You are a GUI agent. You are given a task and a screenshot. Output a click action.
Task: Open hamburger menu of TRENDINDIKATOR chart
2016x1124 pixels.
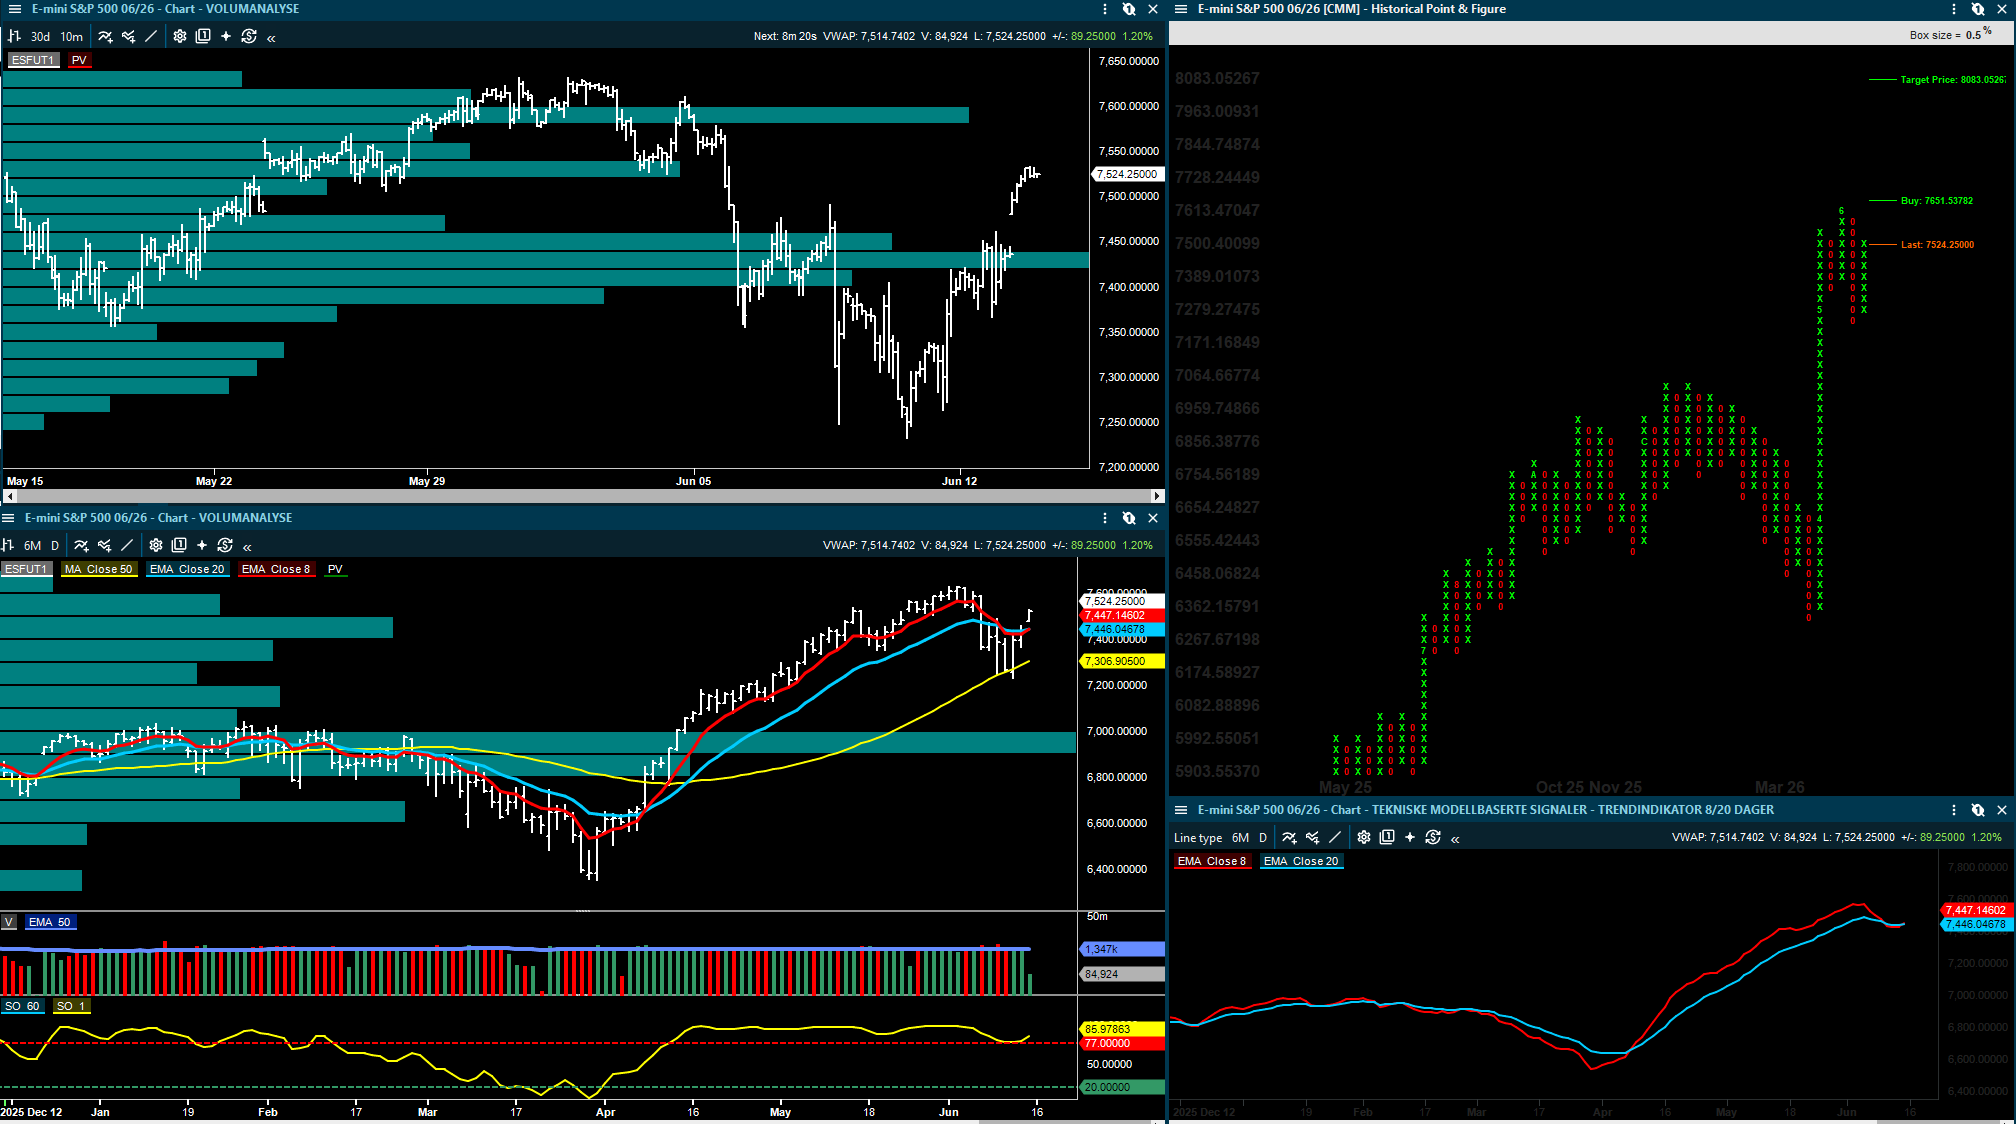coord(1180,810)
